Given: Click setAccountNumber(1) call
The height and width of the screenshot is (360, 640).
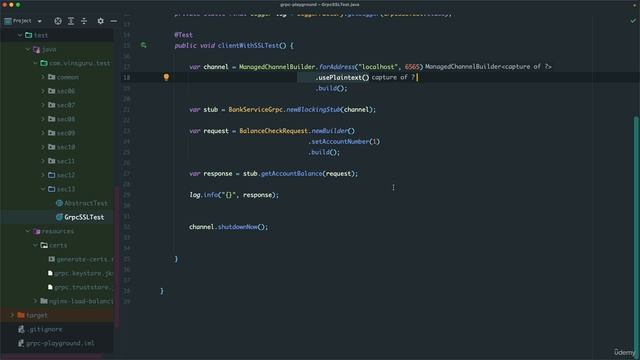Looking at the screenshot, I should [x=344, y=141].
